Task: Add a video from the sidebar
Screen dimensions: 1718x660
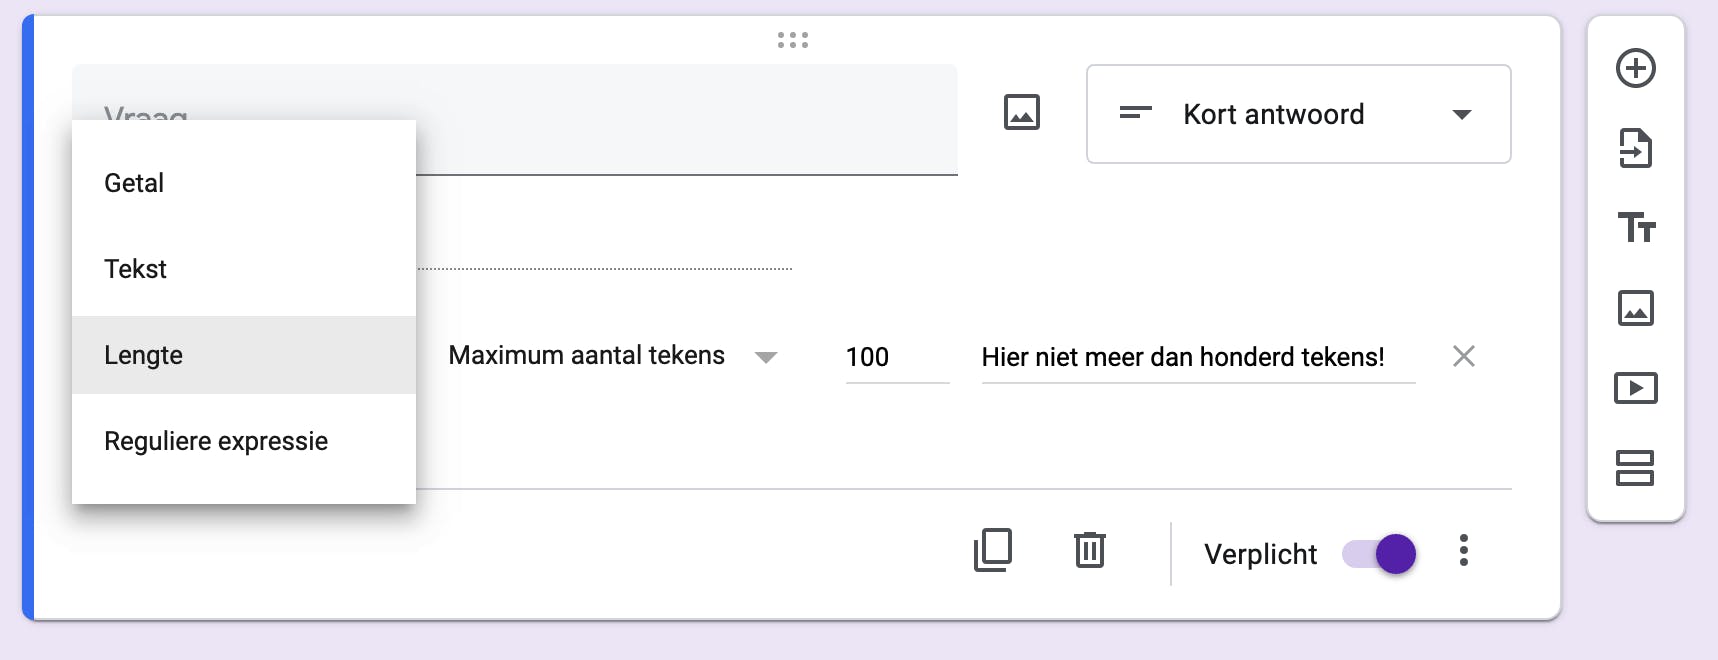Action: 1636,388
